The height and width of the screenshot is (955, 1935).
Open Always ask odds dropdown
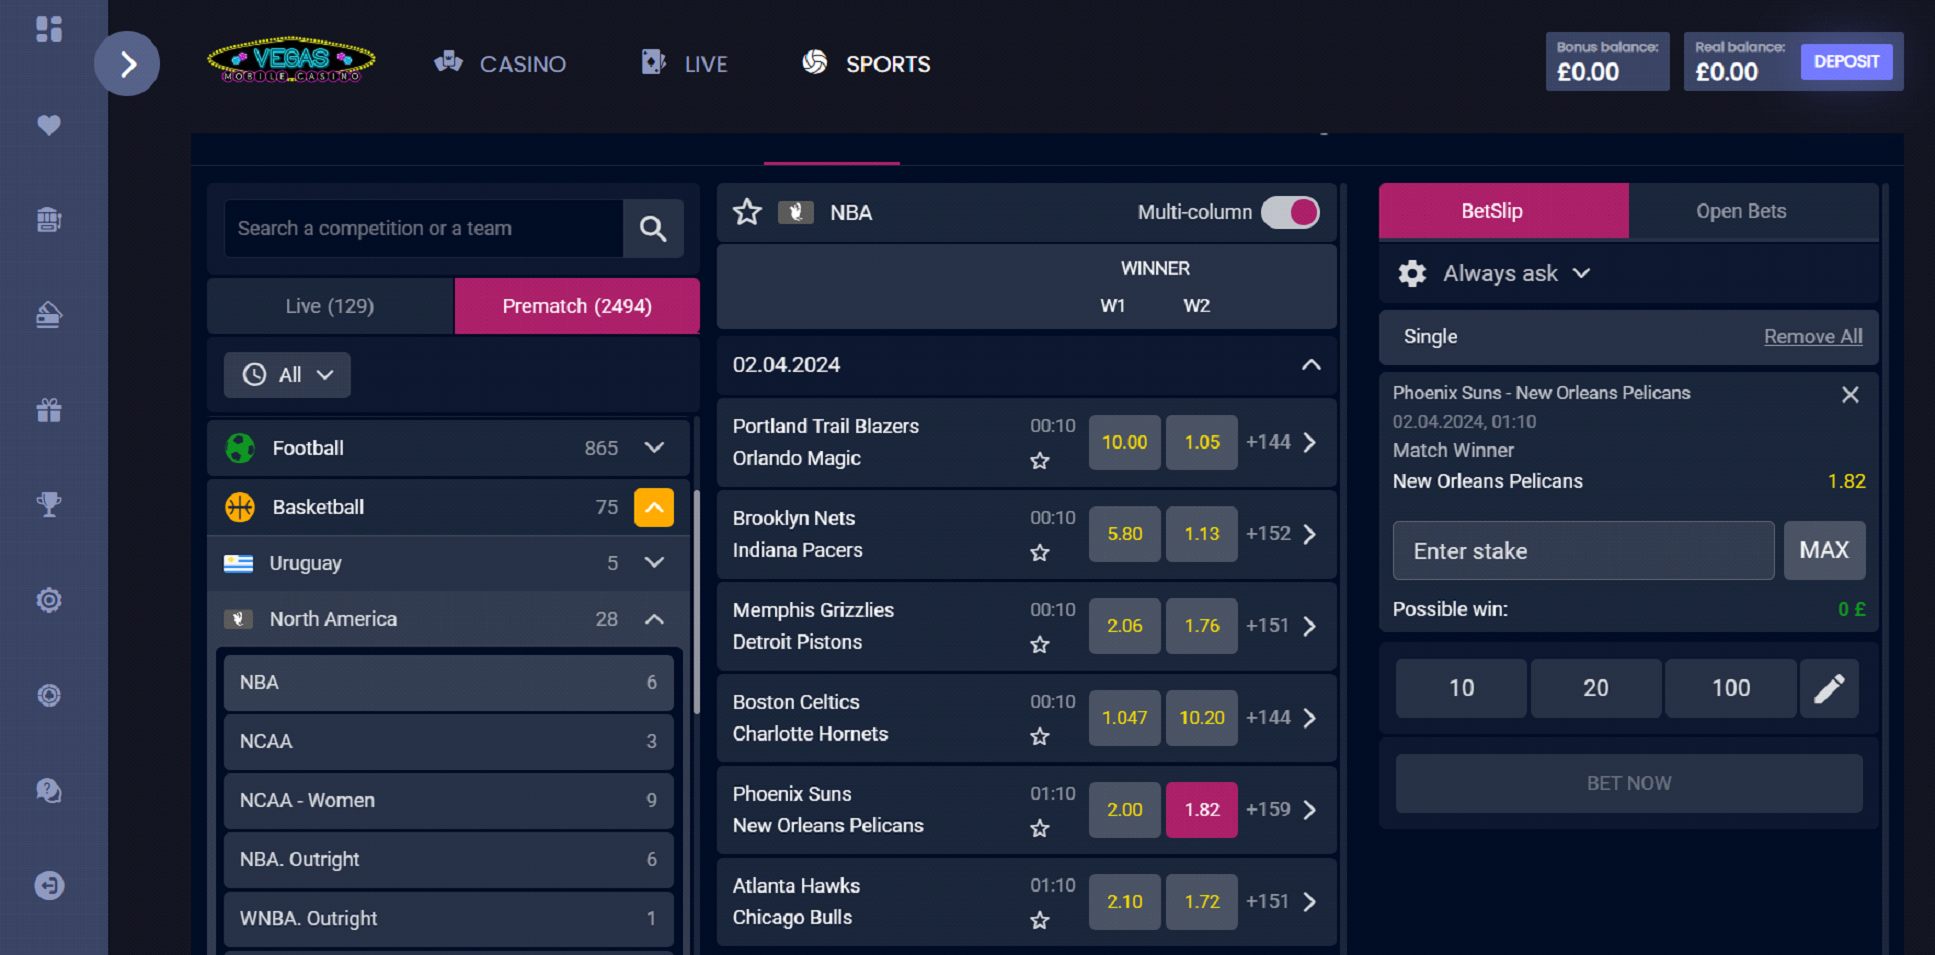pos(1515,273)
